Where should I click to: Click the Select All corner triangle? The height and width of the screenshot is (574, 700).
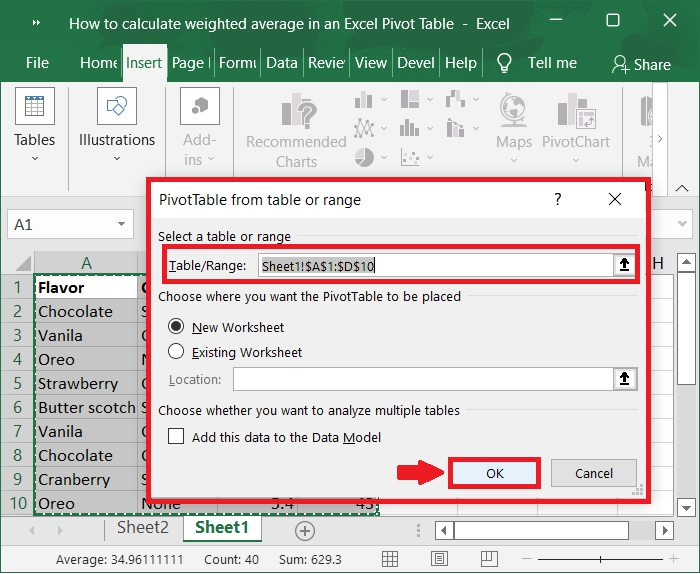(x=22, y=263)
